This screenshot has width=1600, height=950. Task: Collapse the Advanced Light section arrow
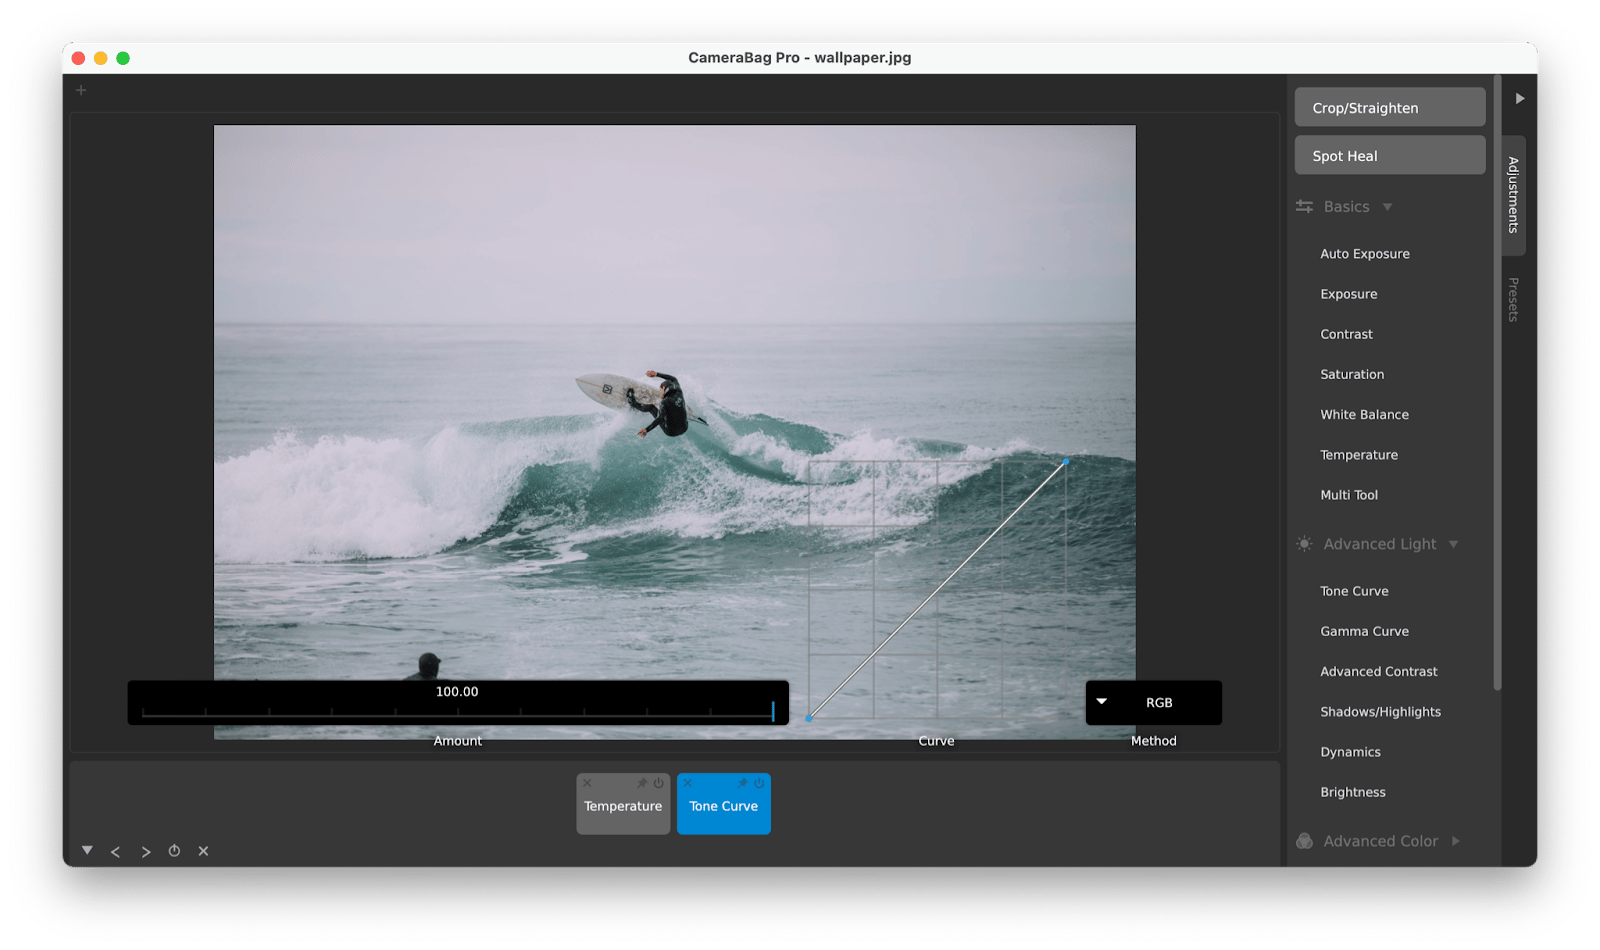(1453, 544)
